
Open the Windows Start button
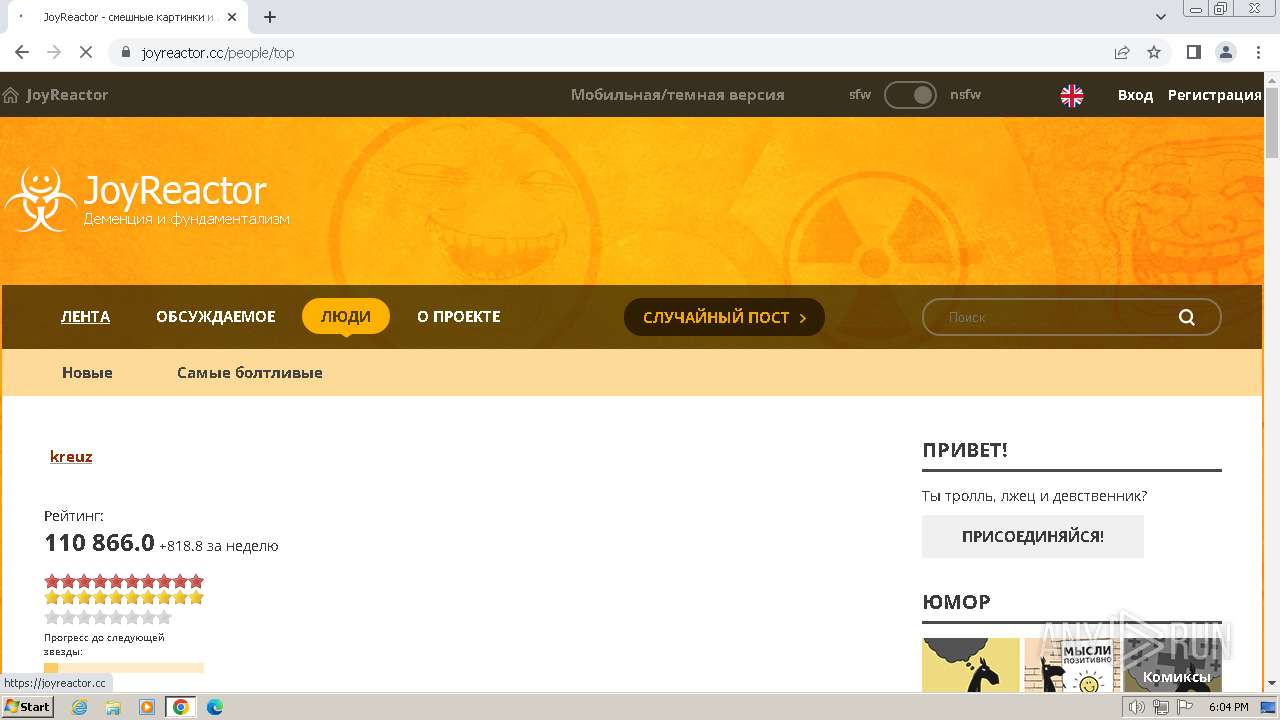28,707
